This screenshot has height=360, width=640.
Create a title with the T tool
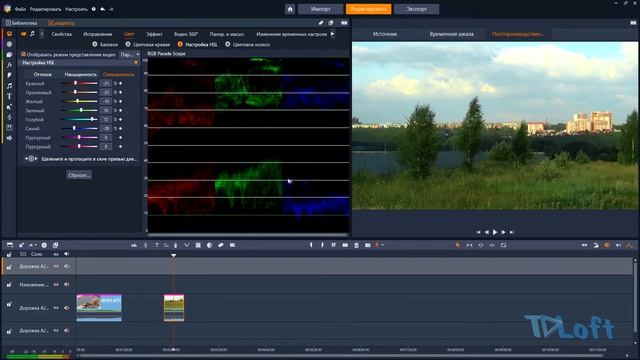click(x=157, y=245)
